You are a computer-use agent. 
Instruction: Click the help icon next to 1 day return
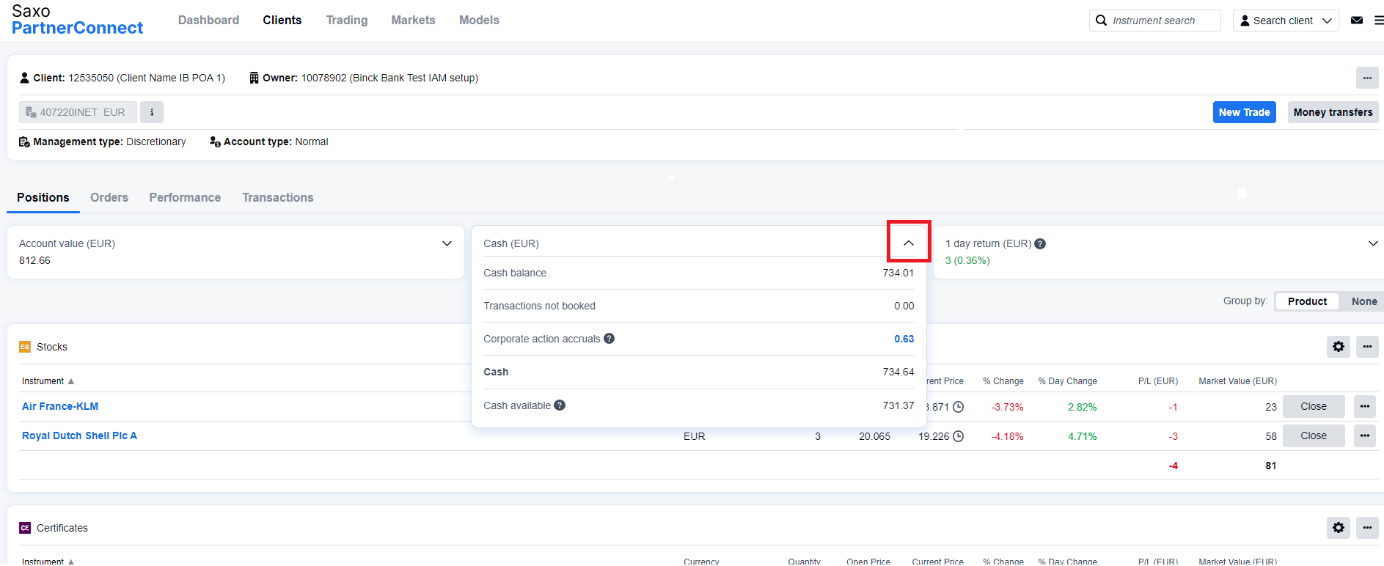[1040, 243]
